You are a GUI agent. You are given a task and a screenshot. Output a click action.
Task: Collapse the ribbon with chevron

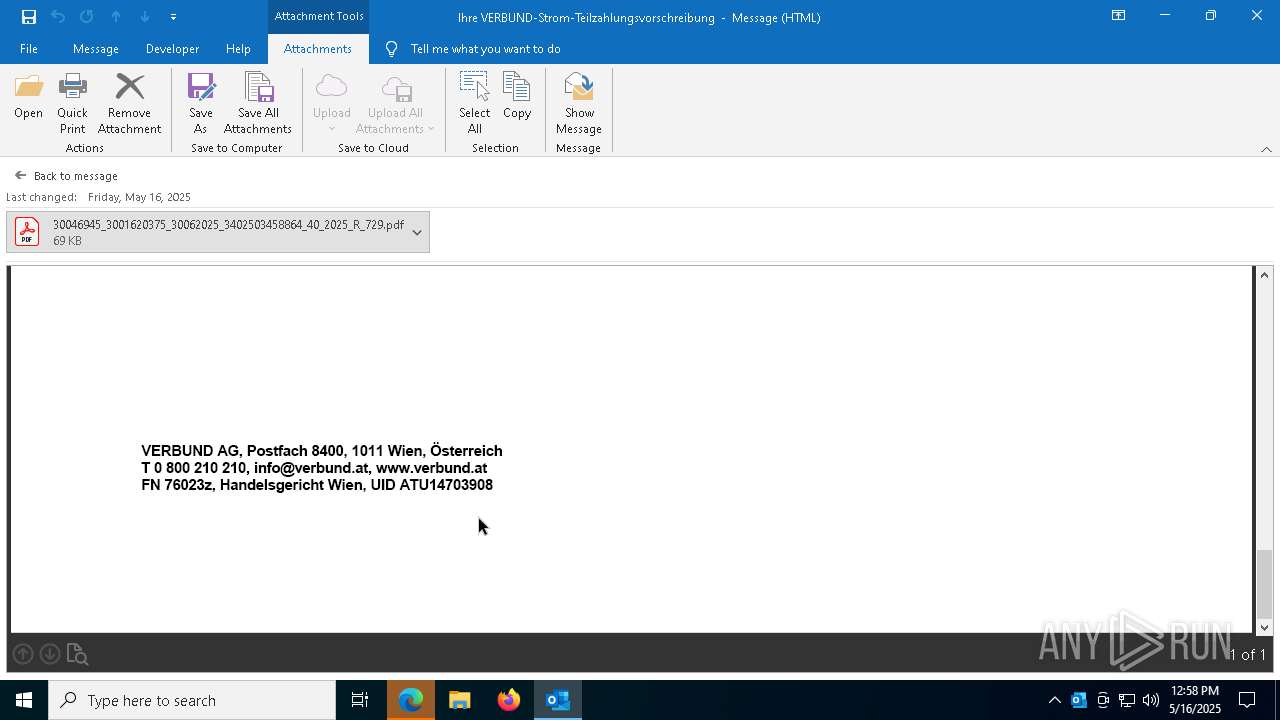tap(1266, 149)
